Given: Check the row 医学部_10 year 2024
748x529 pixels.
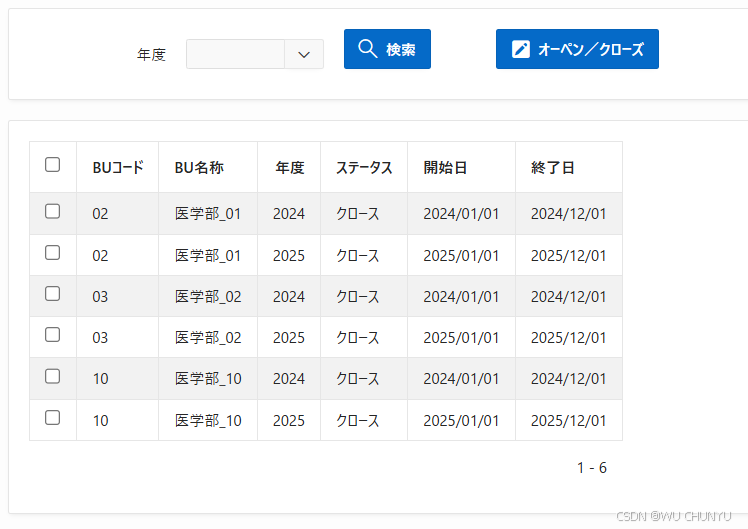Looking at the screenshot, I should (52, 376).
